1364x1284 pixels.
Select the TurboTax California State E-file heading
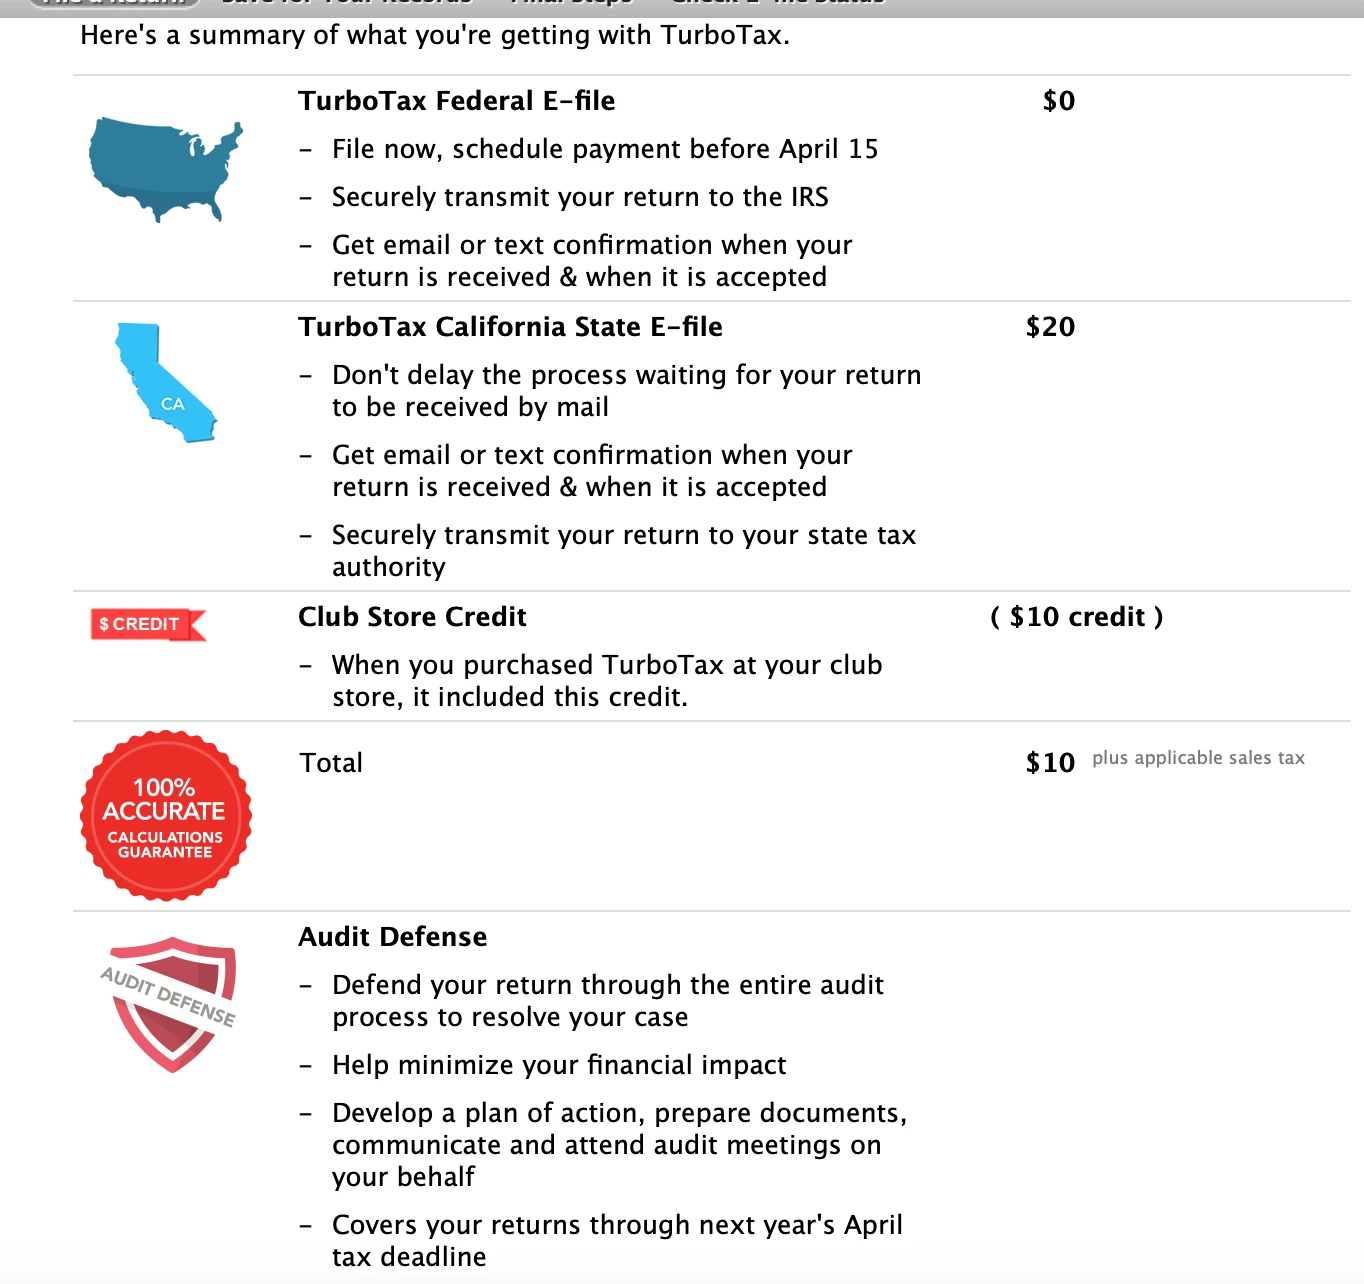pyautogui.click(x=510, y=327)
